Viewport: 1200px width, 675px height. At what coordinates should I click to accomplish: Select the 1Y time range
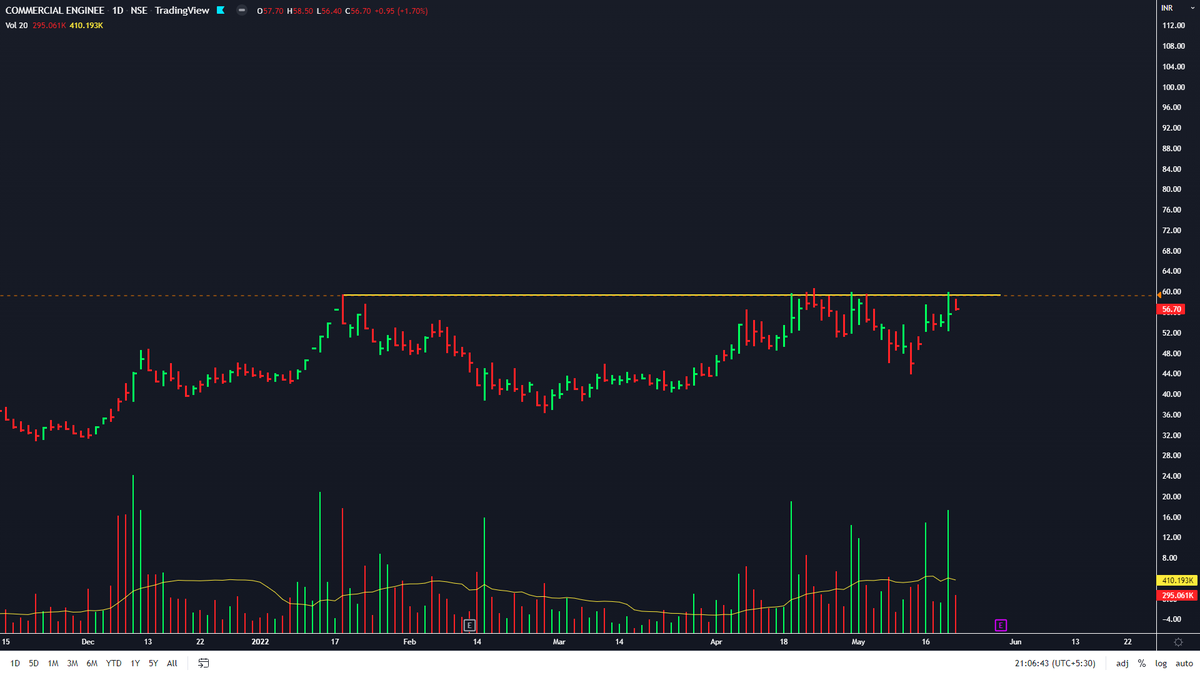coord(136,662)
